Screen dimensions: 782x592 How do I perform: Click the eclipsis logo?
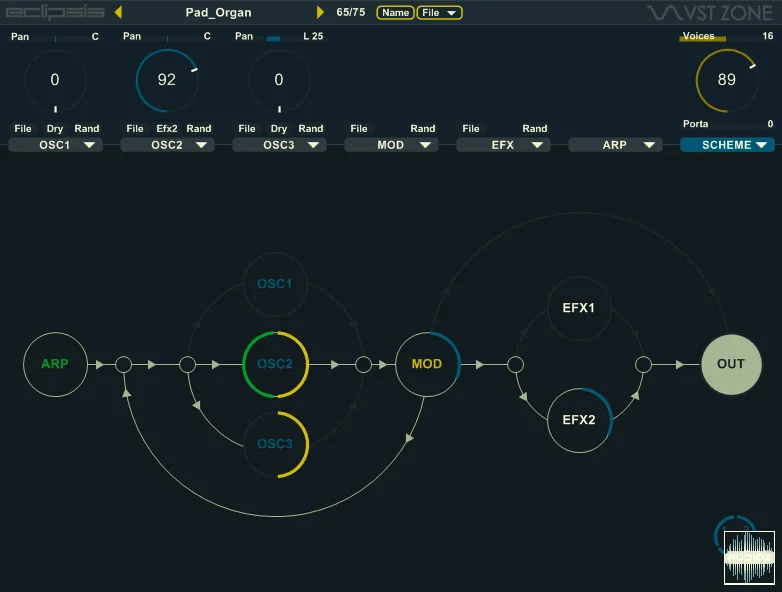tap(55, 12)
